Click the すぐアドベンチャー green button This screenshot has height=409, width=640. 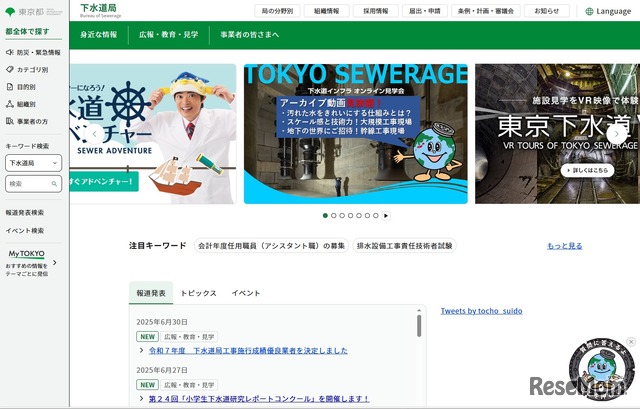click(x=104, y=181)
